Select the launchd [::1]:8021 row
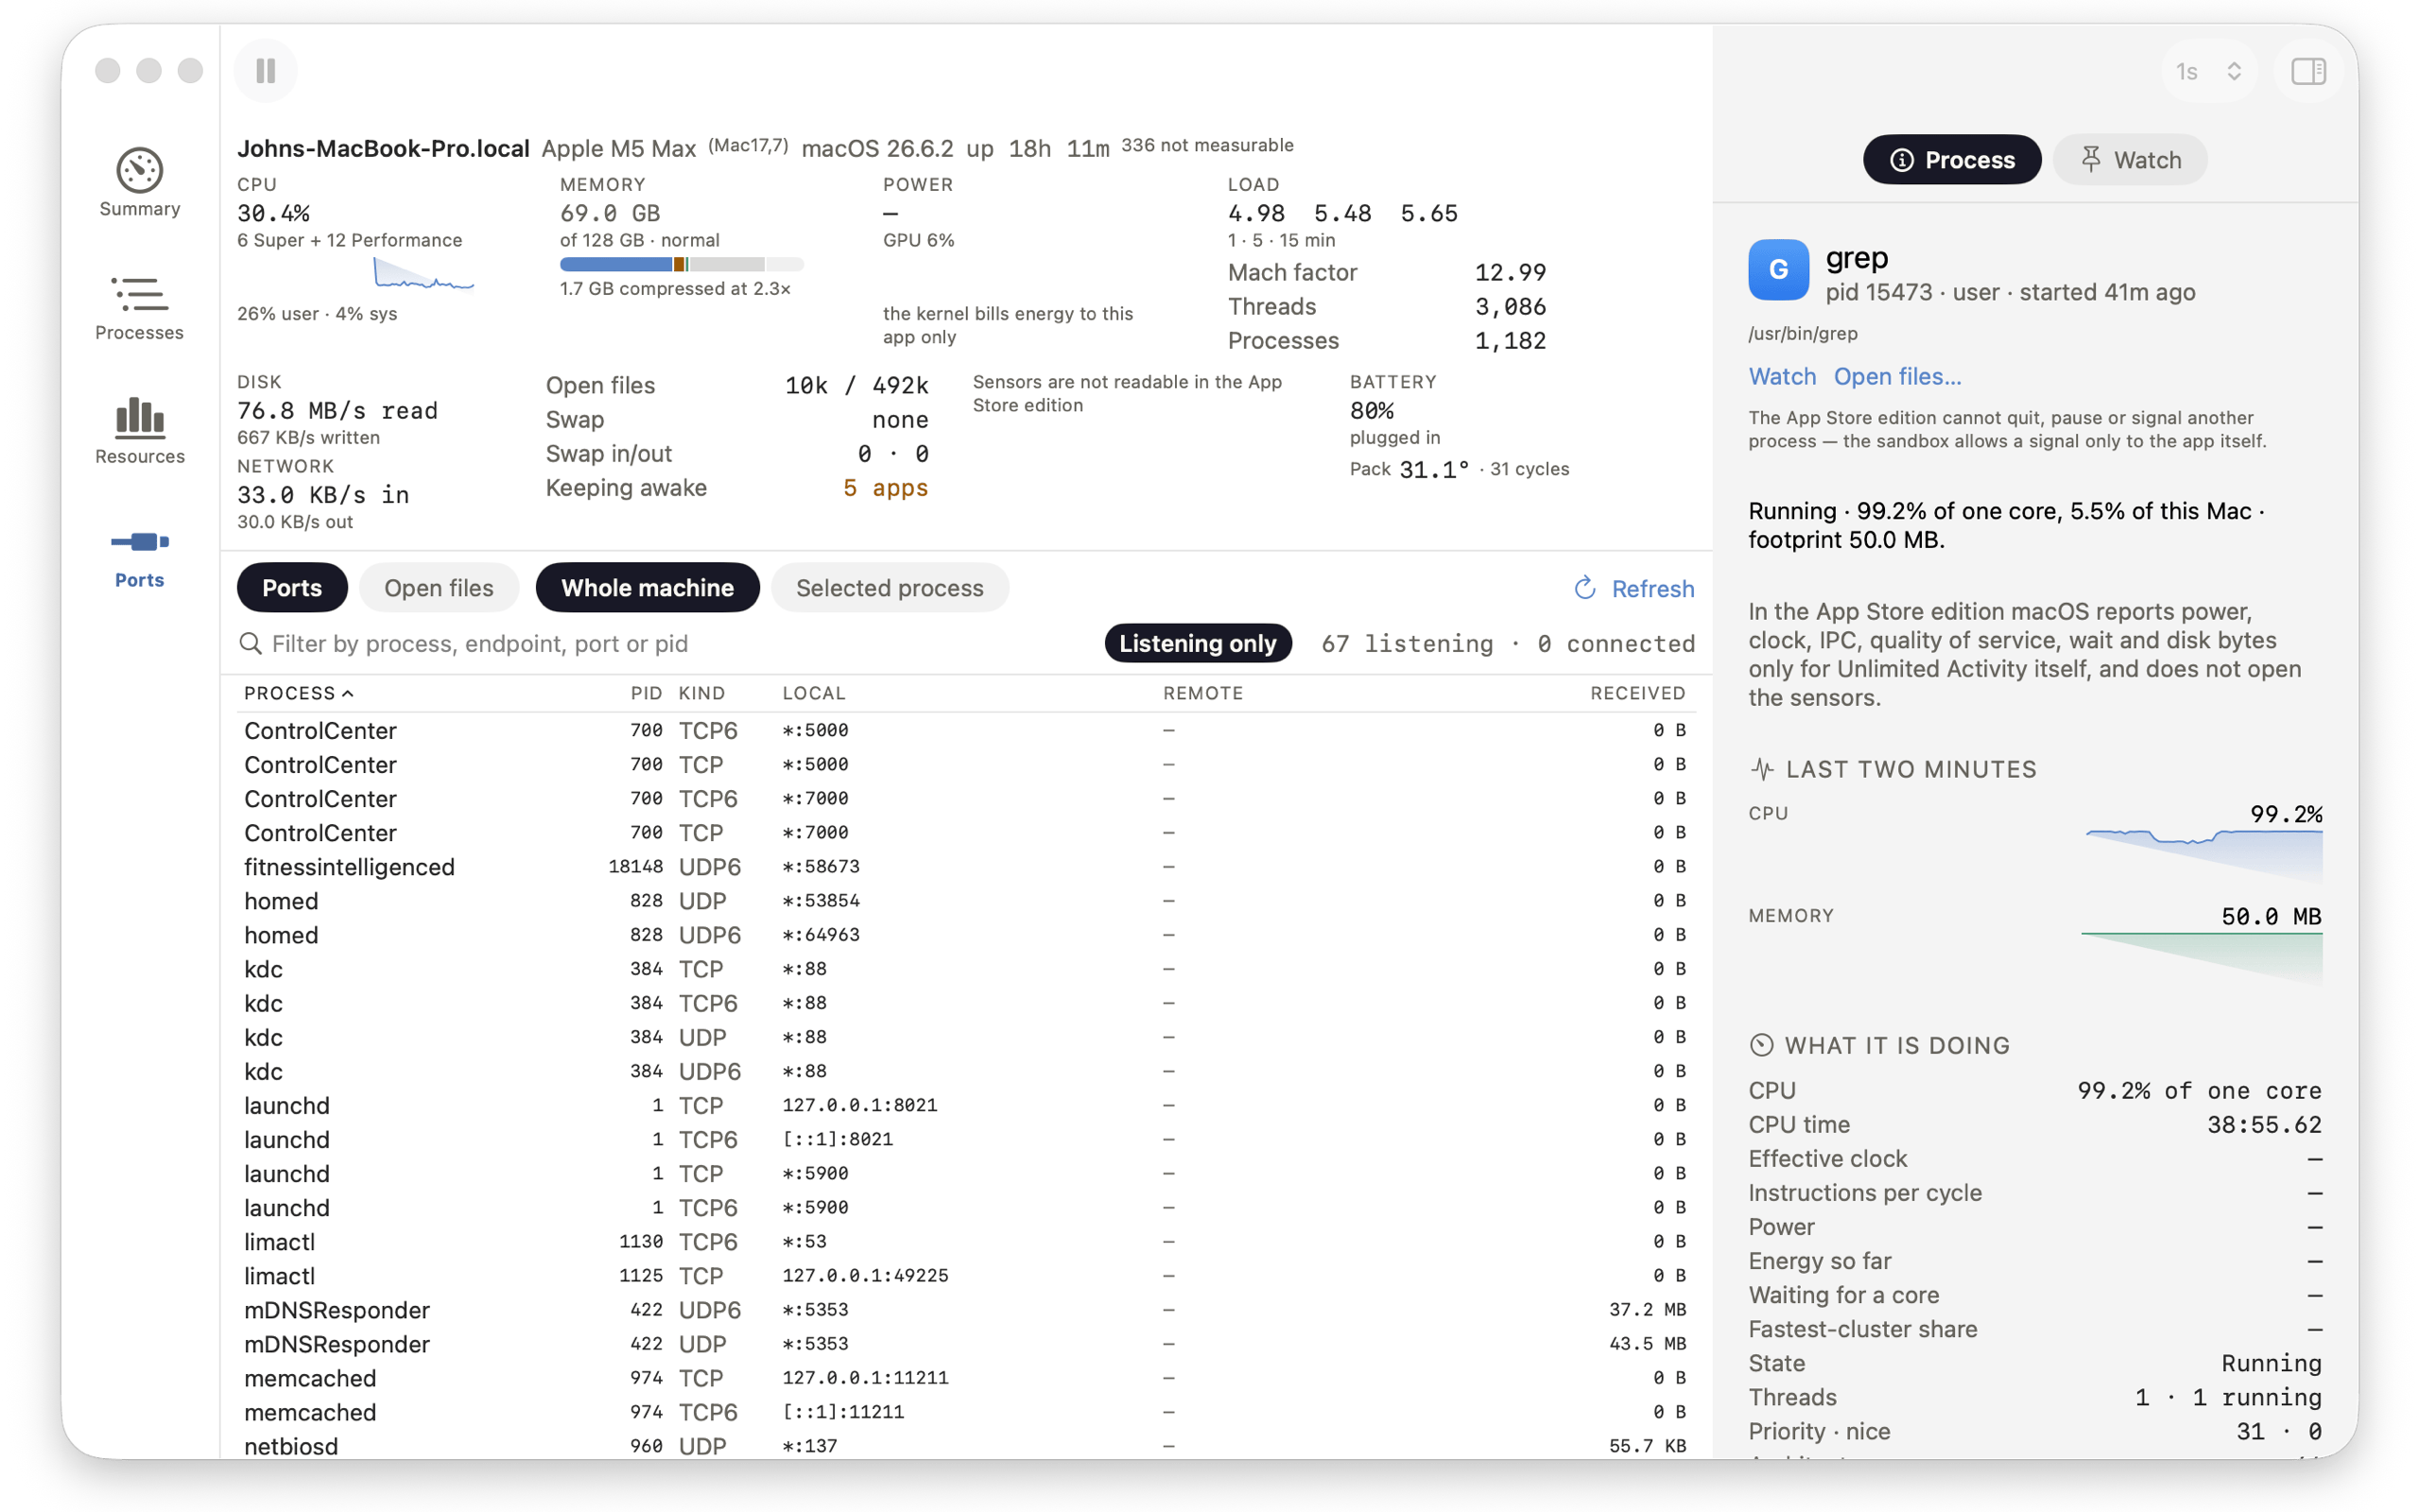 (x=966, y=1139)
